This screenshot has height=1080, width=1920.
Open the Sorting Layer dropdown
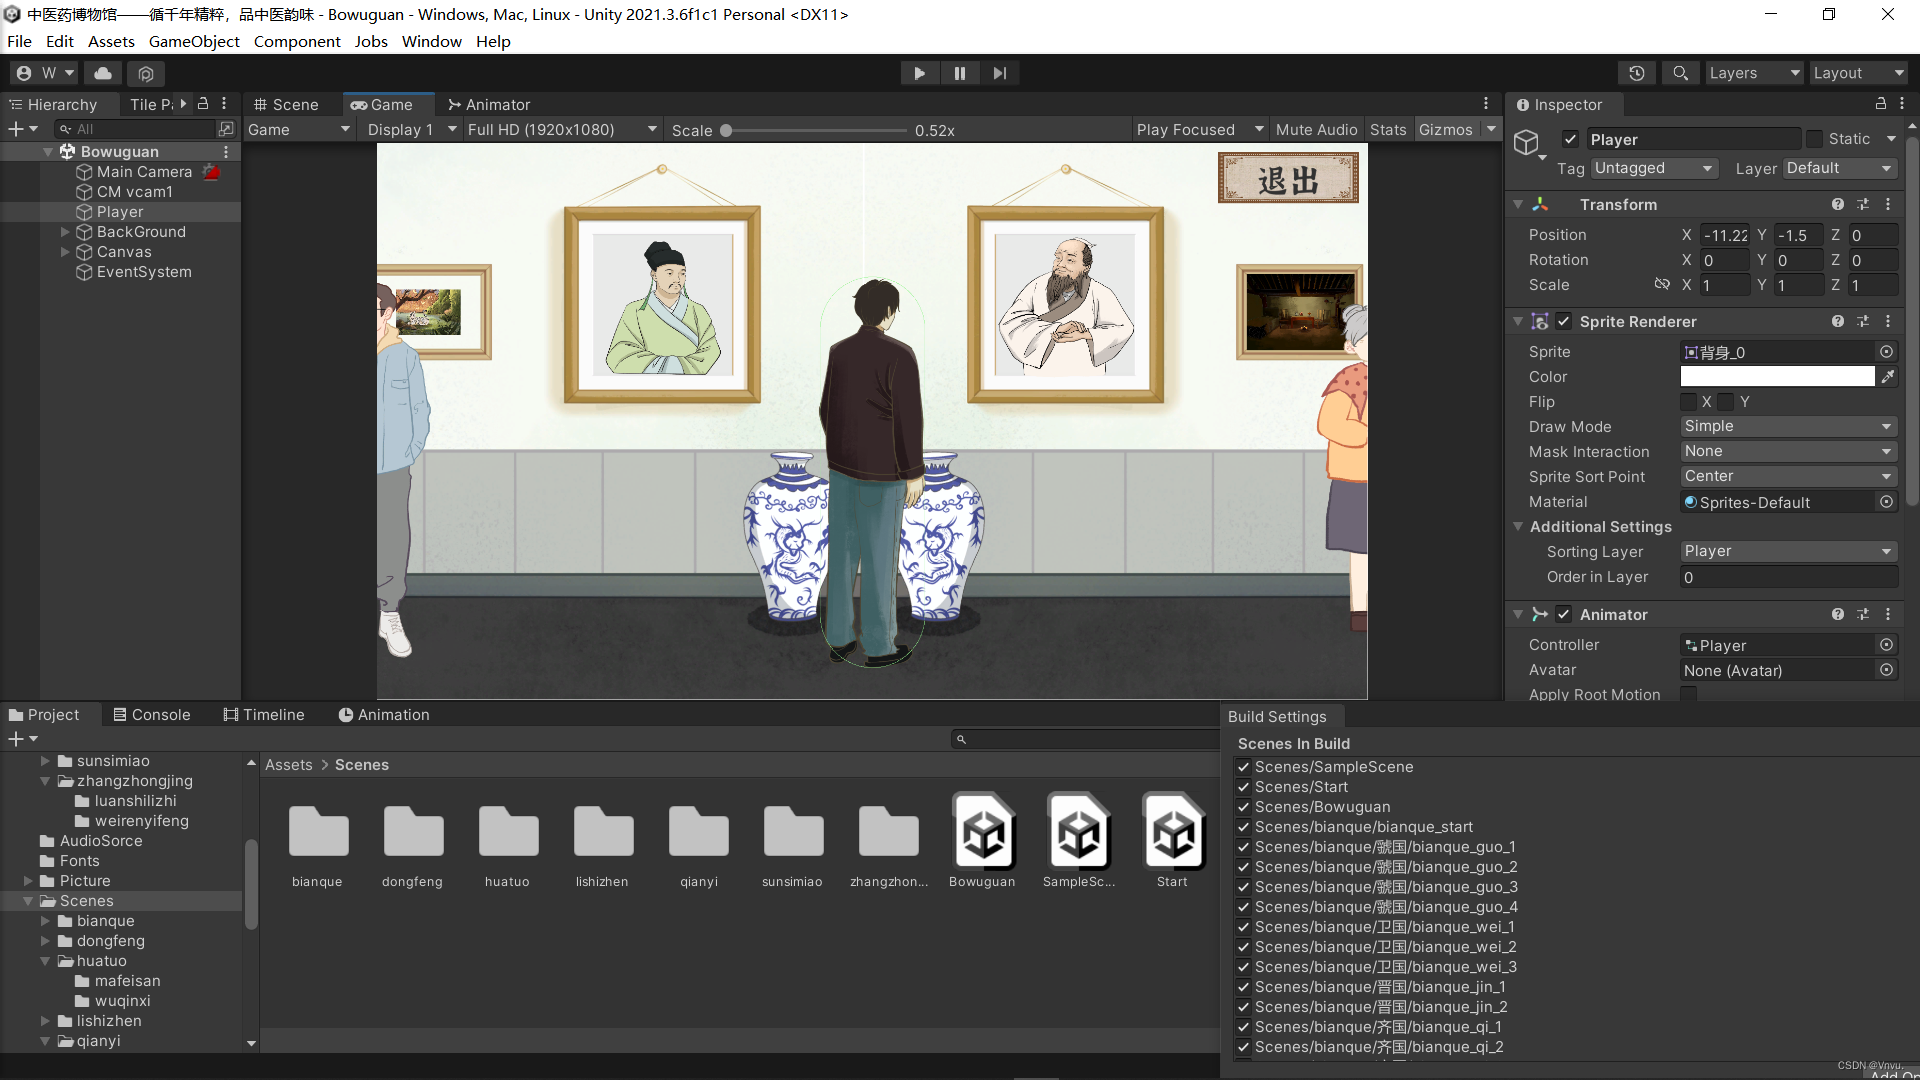pyautogui.click(x=1787, y=552)
